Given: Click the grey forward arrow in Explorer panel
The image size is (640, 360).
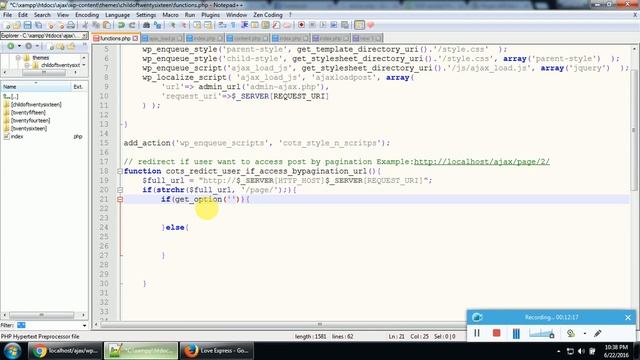Looking at the screenshot, I should pyautogui.click(x=29, y=46).
